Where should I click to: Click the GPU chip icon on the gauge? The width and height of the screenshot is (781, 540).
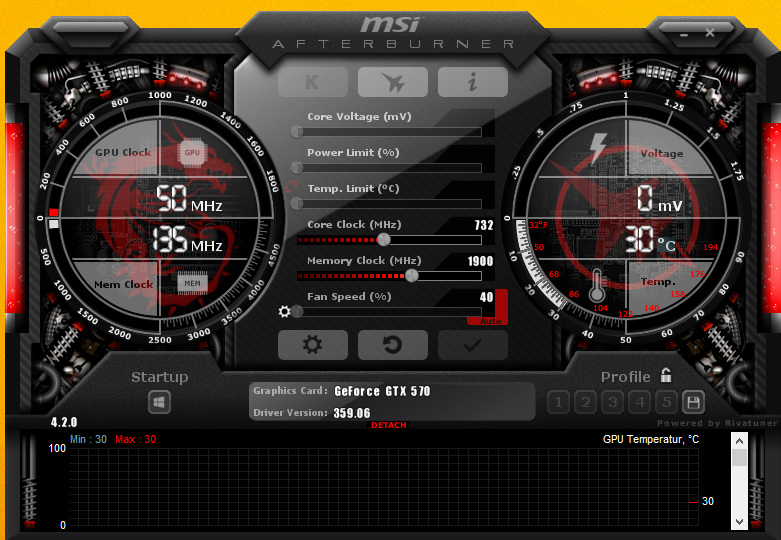click(192, 152)
